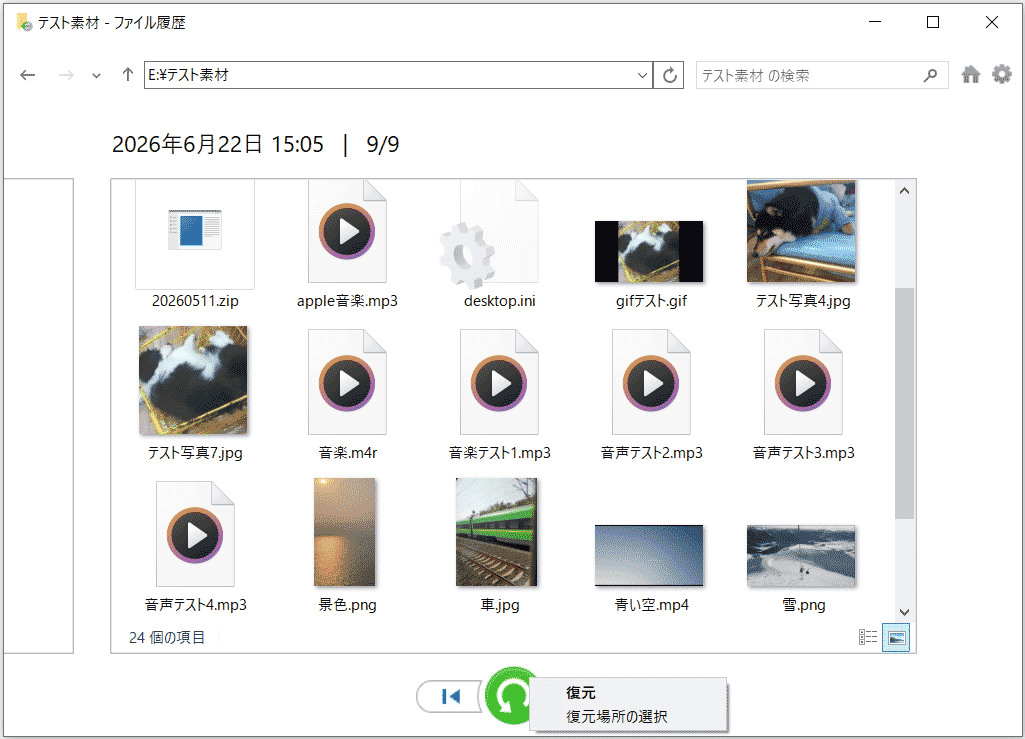Select the 景色.png sunset thumbnail
The width and height of the screenshot is (1025, 739).
point(344,532)
